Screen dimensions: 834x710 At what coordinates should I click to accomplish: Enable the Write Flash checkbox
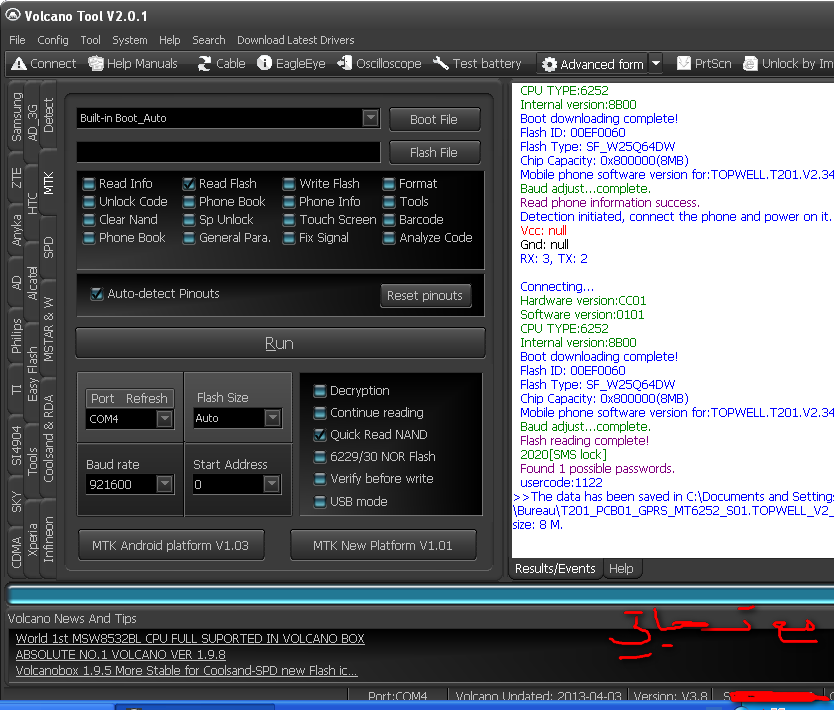289,184
